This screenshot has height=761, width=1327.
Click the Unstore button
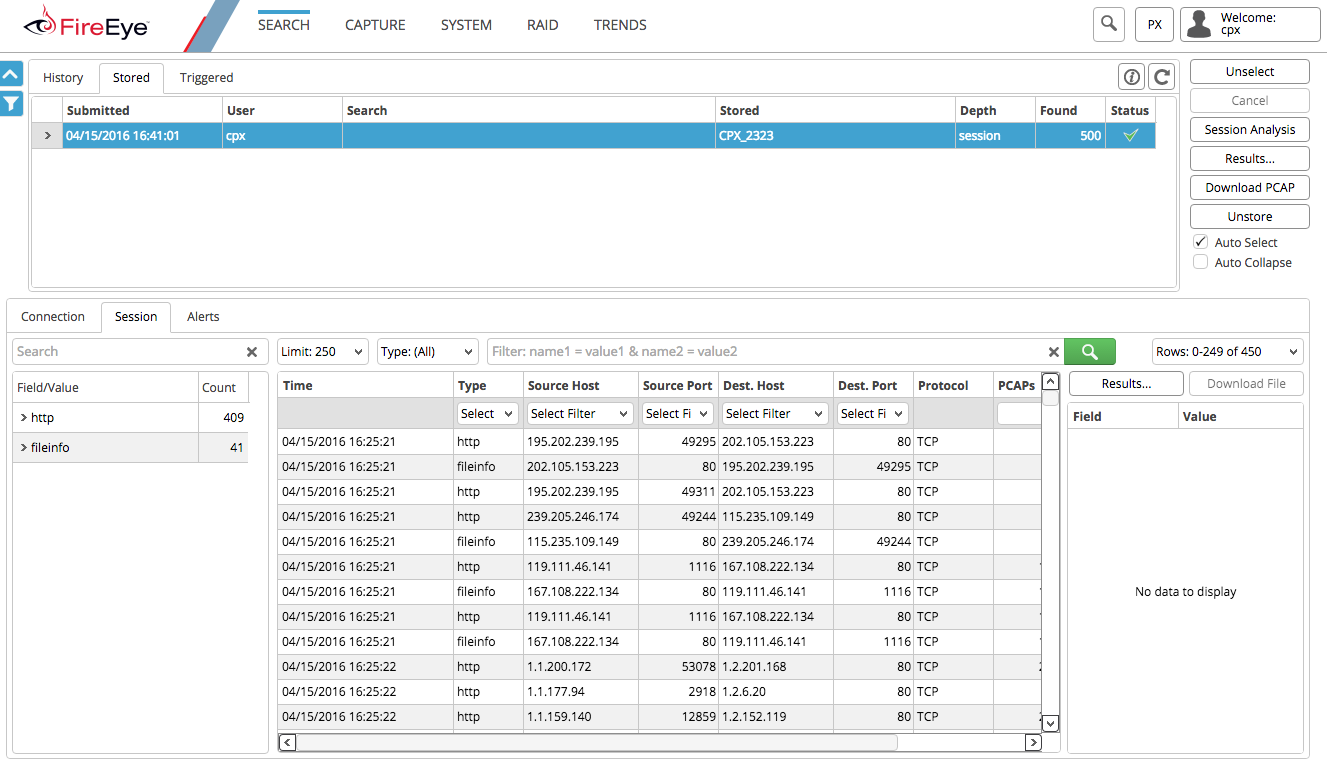1250,217
